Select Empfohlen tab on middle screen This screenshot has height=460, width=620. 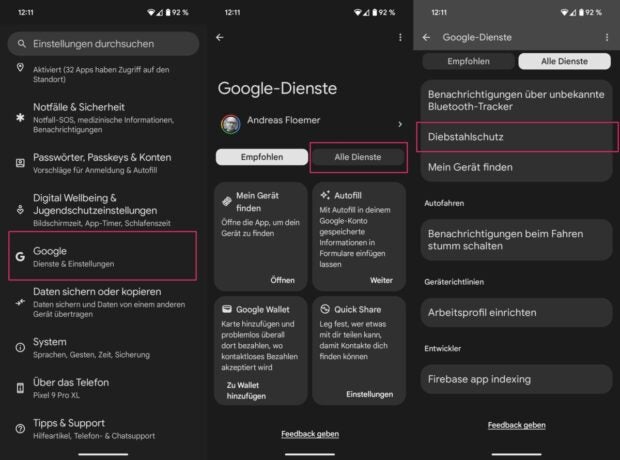pyautogui.click(x=262, y=157)
